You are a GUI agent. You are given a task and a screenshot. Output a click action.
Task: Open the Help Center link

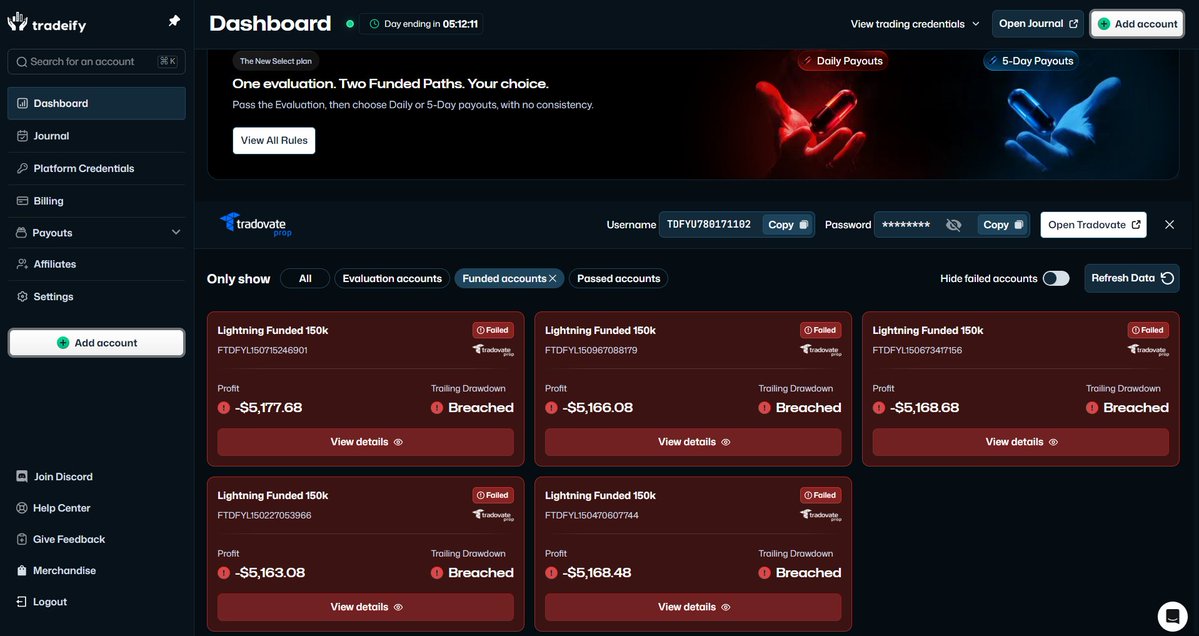53,508
